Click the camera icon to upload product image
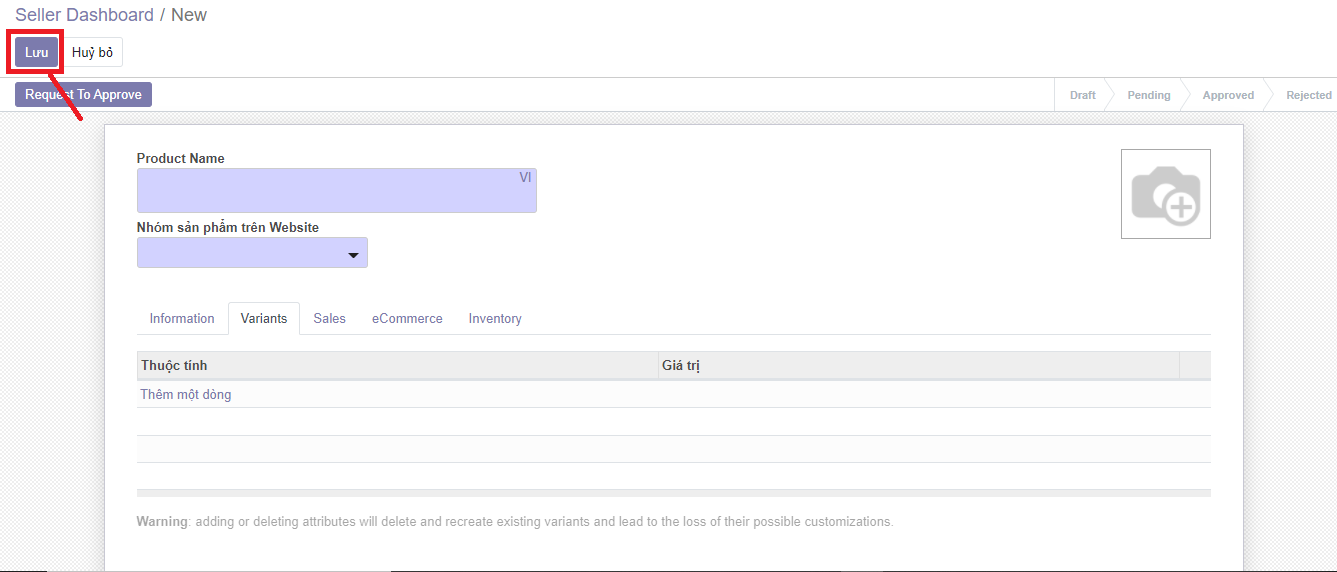1337x572 pixels. (x=1165, y=194)
